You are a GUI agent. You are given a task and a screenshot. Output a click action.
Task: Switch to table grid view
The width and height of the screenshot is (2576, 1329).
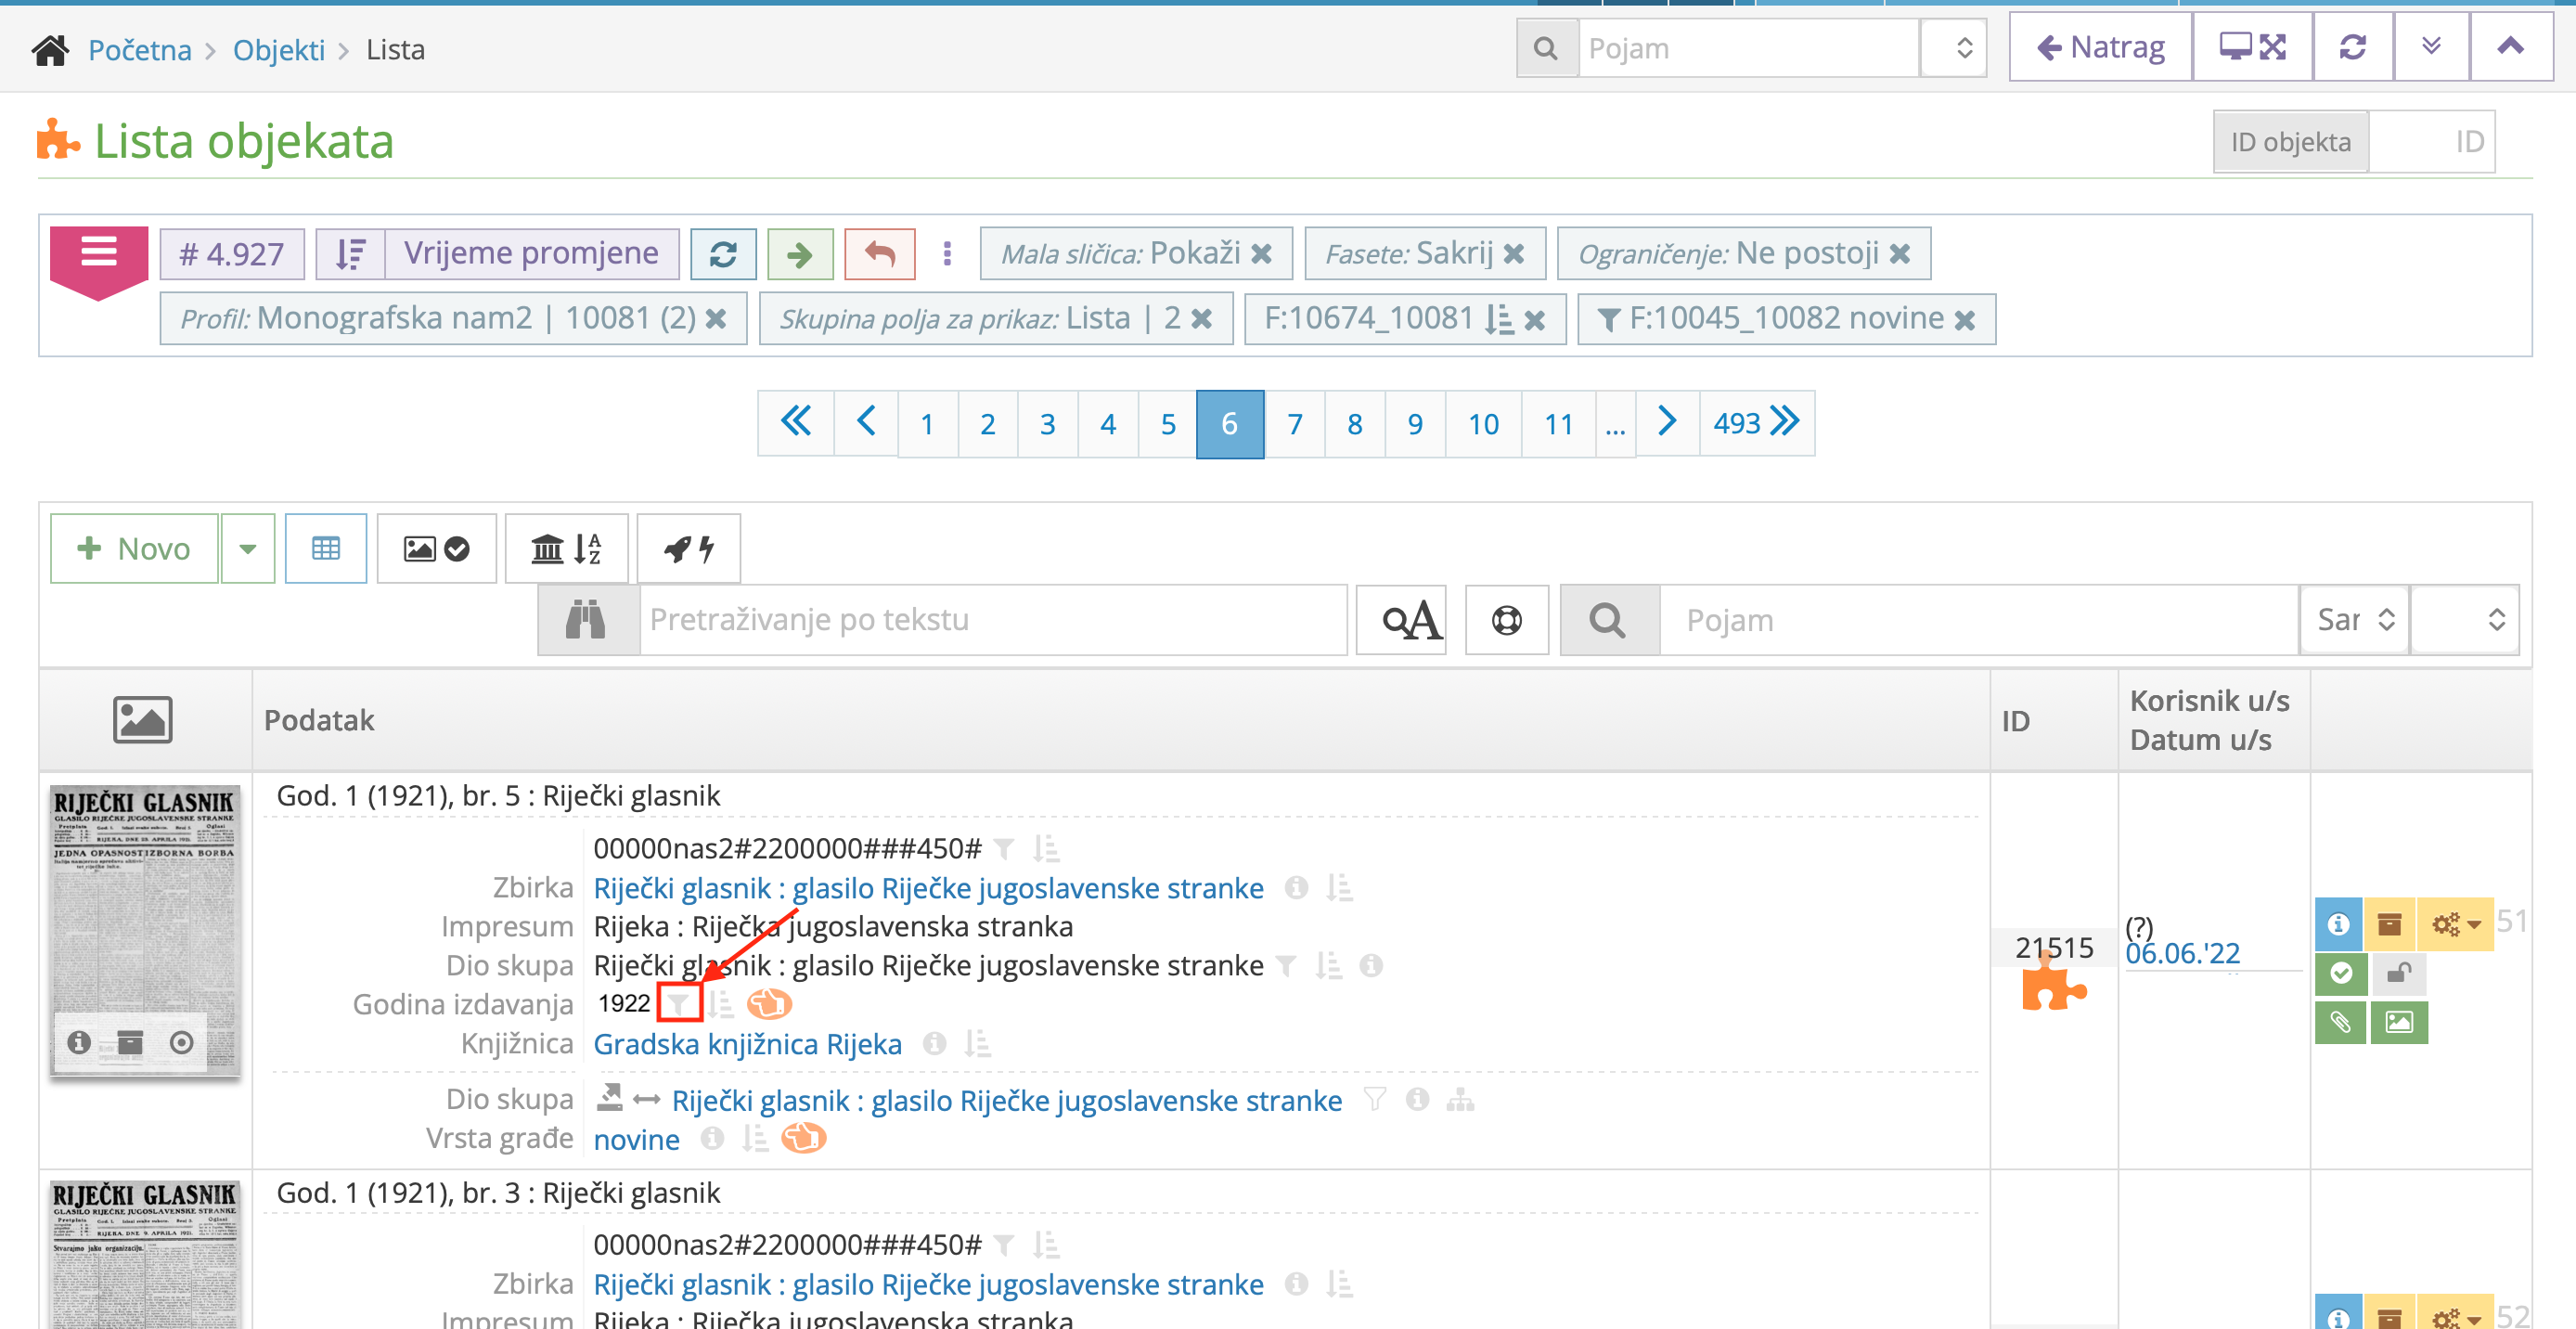pos(326,548)
